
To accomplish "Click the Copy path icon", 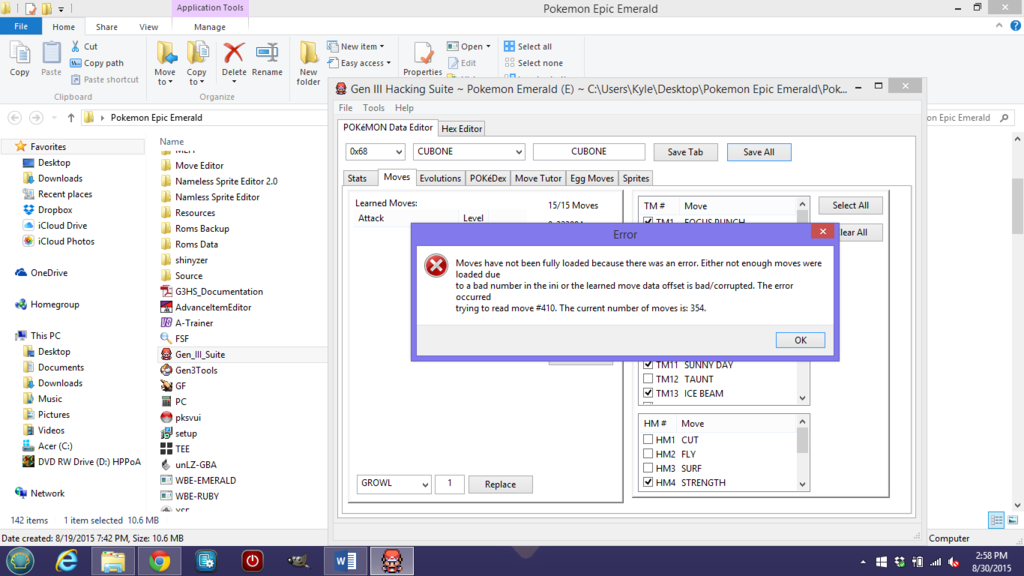I will (76, 63).
